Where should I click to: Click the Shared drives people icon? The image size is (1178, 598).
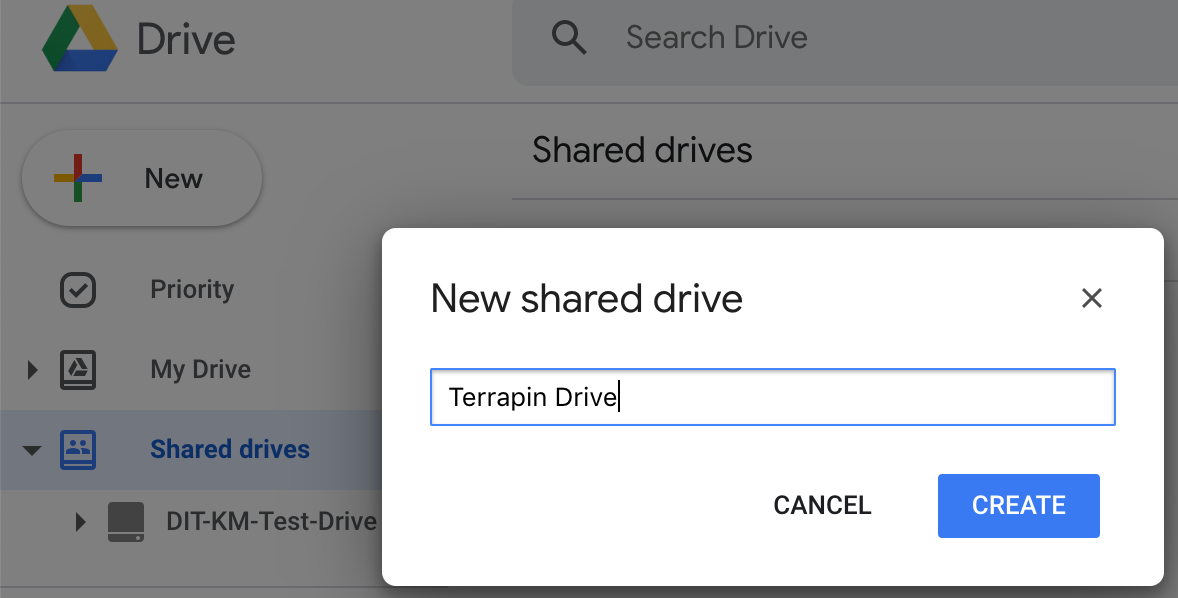[x=77, y=449]
